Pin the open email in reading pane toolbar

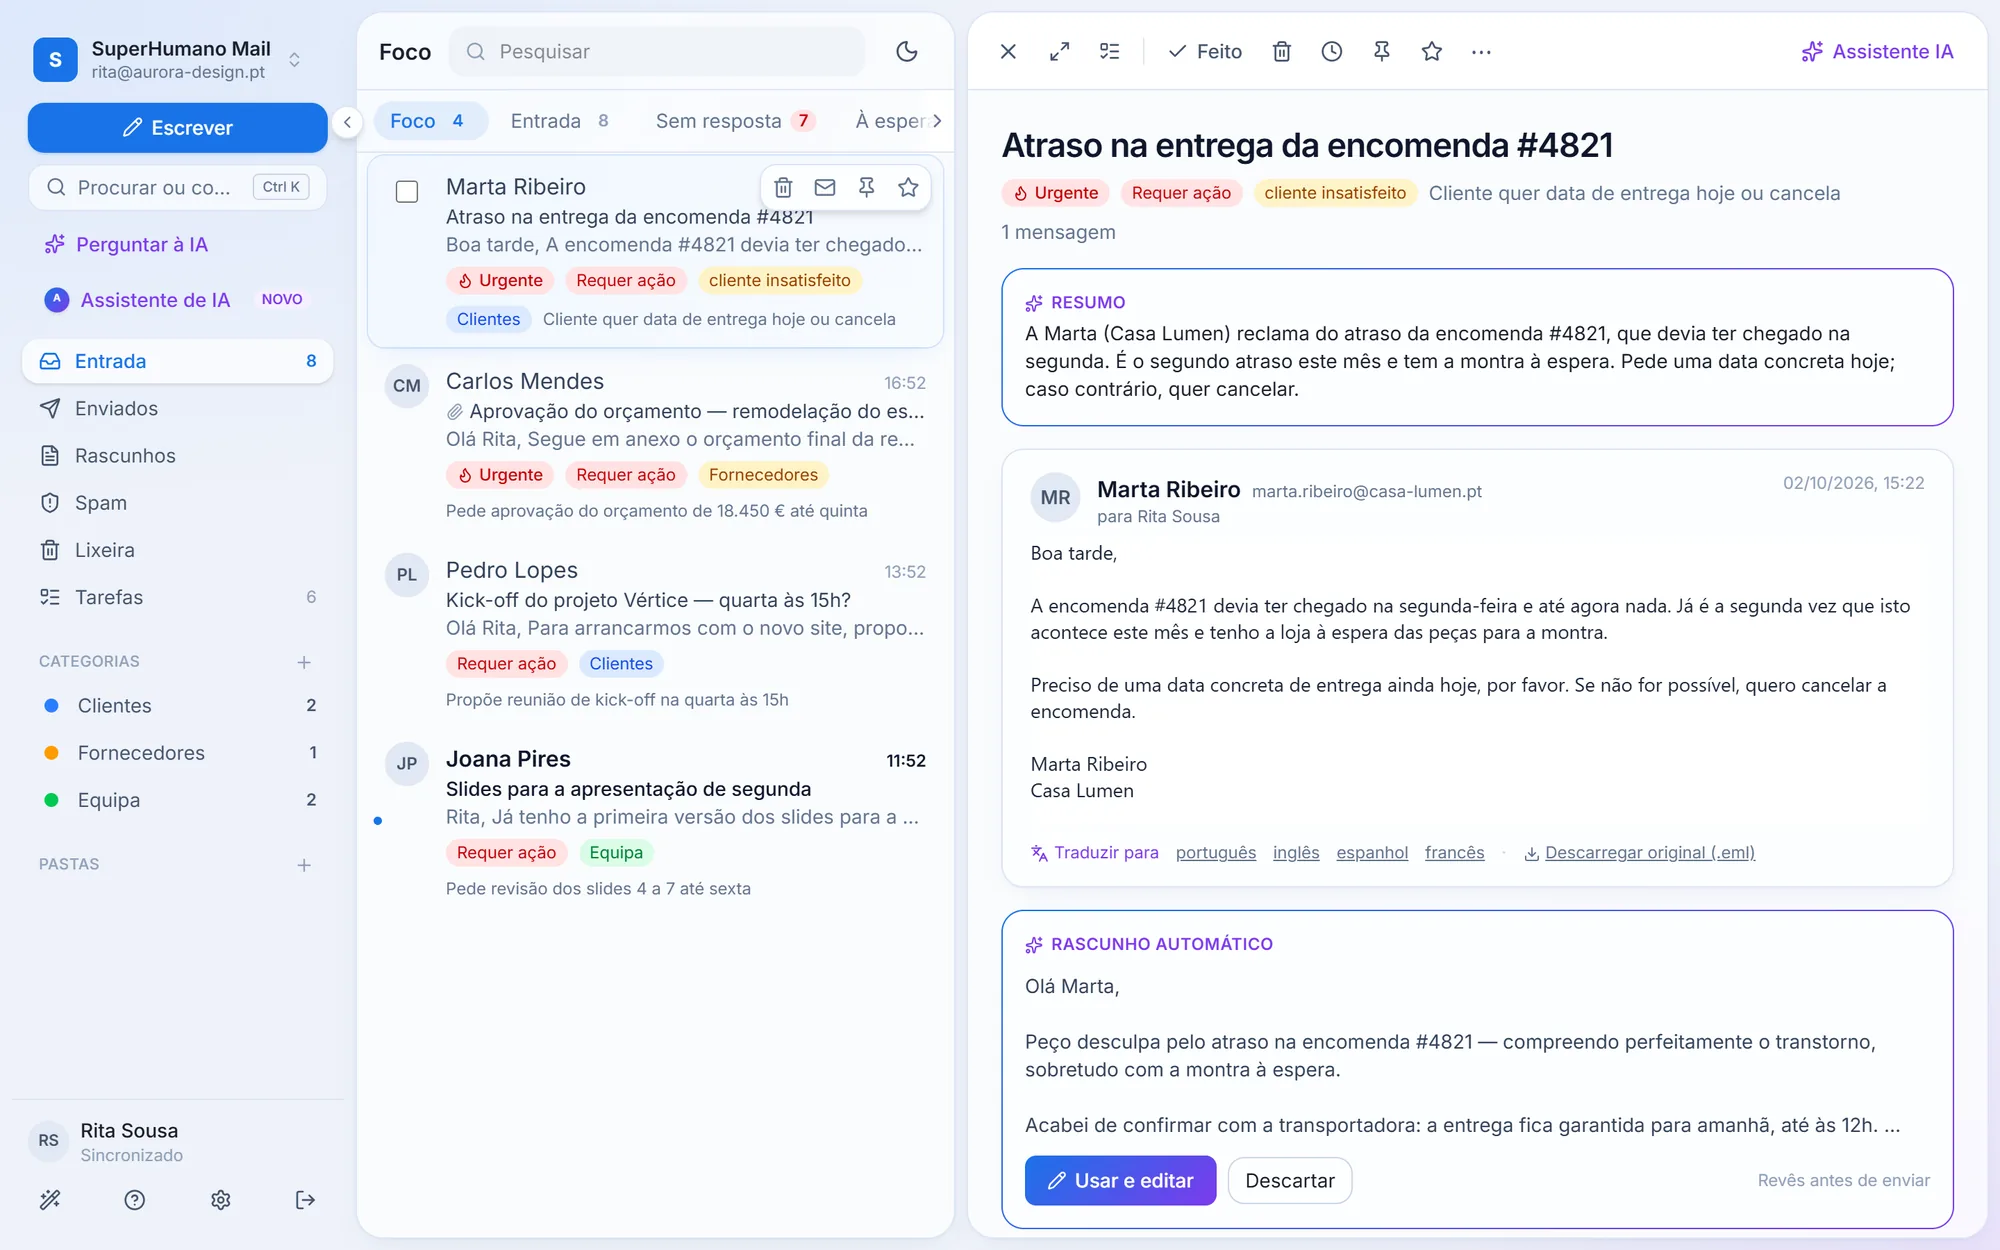(1382, 51)
